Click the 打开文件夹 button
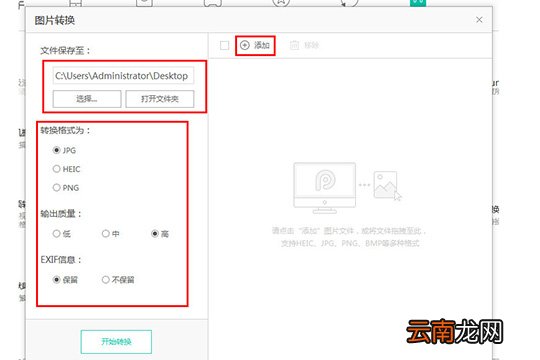Viewport: 540px width, 360px height. pos(160,99)
